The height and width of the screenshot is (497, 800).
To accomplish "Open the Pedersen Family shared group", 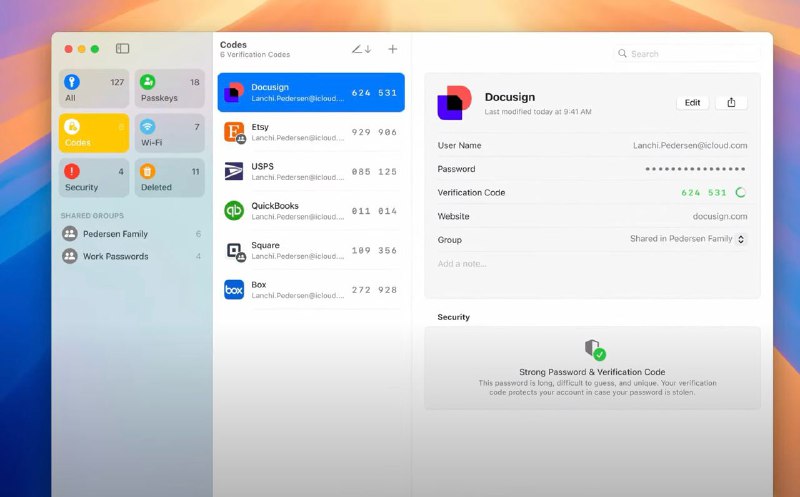I will click(132, 234).
